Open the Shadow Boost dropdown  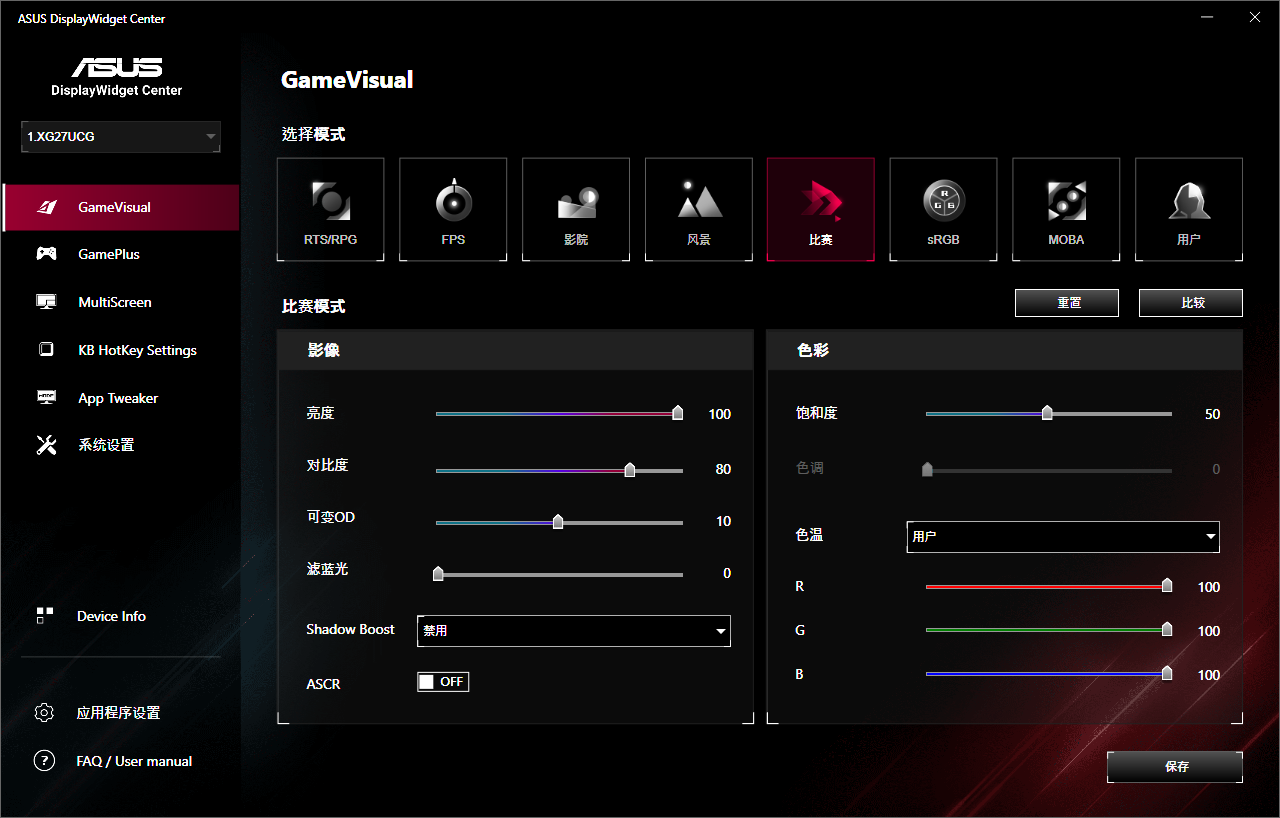573,631
